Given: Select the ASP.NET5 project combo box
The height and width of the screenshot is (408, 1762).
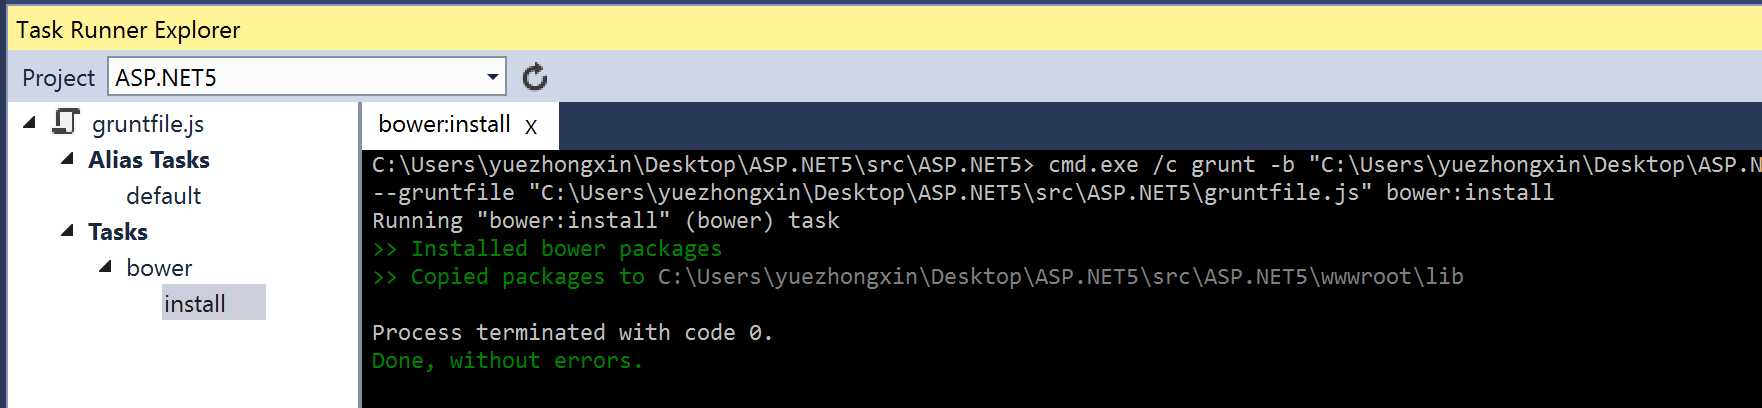Looking at the screenshot, I should click(x=306, y=77).
